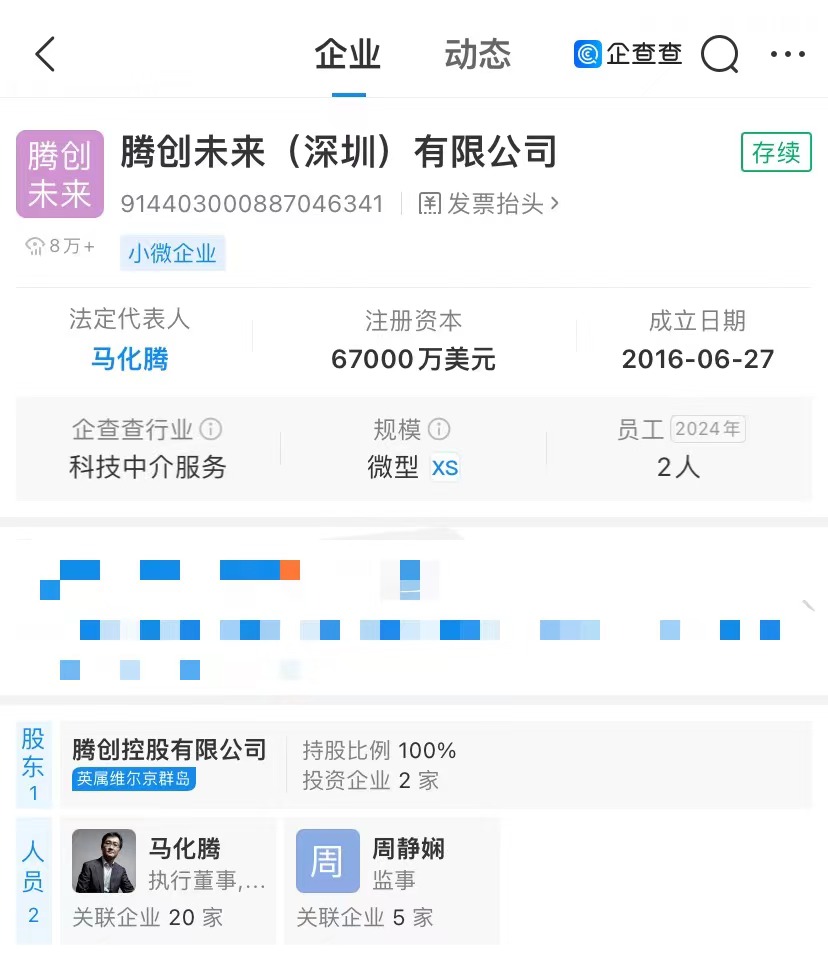This screenshot has width=828, height=958.
Task: Tap the 2024年 employee year tag
Action: (708, 429)
